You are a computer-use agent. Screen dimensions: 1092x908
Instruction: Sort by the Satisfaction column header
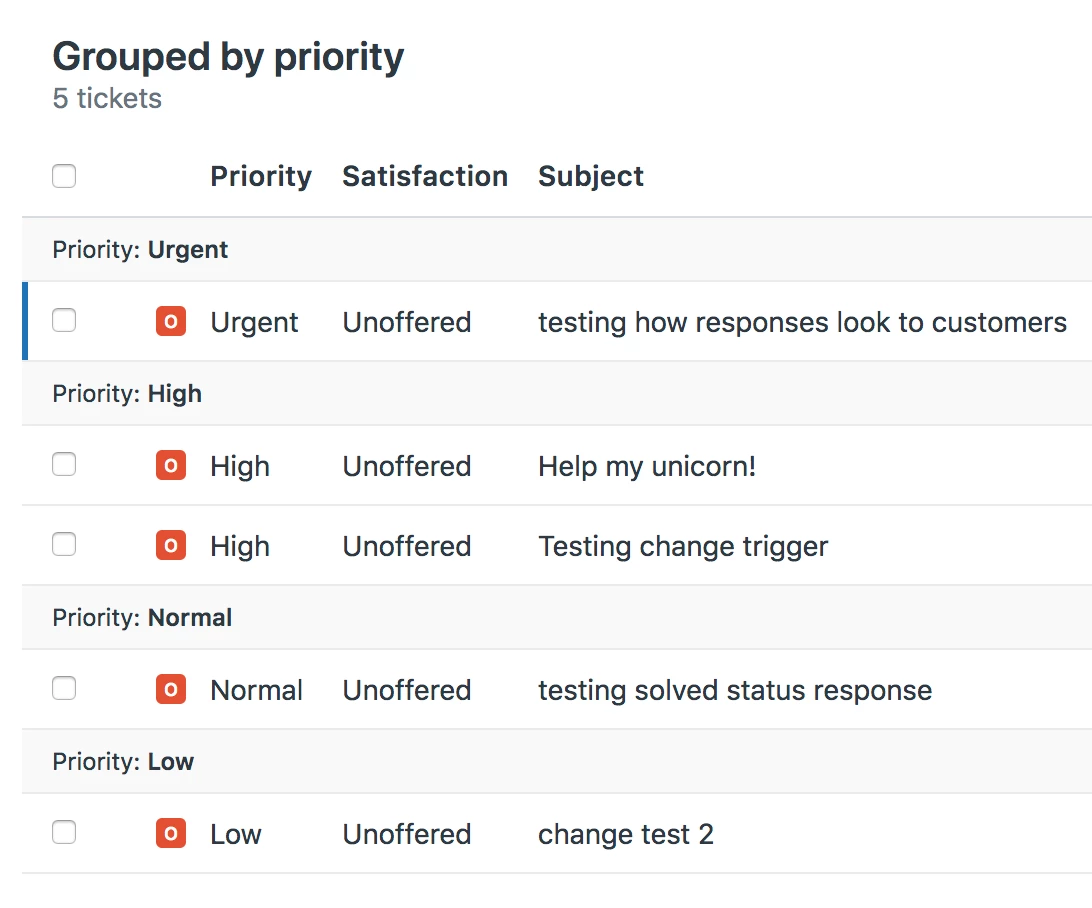425,177
